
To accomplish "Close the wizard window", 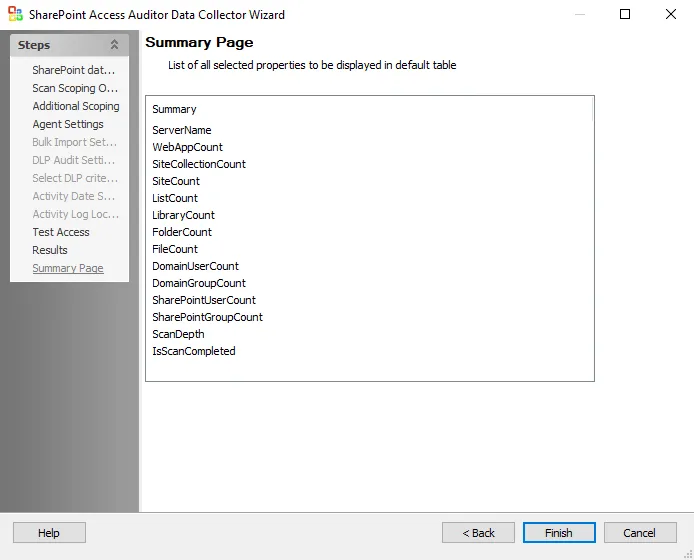I will [671, 14].
